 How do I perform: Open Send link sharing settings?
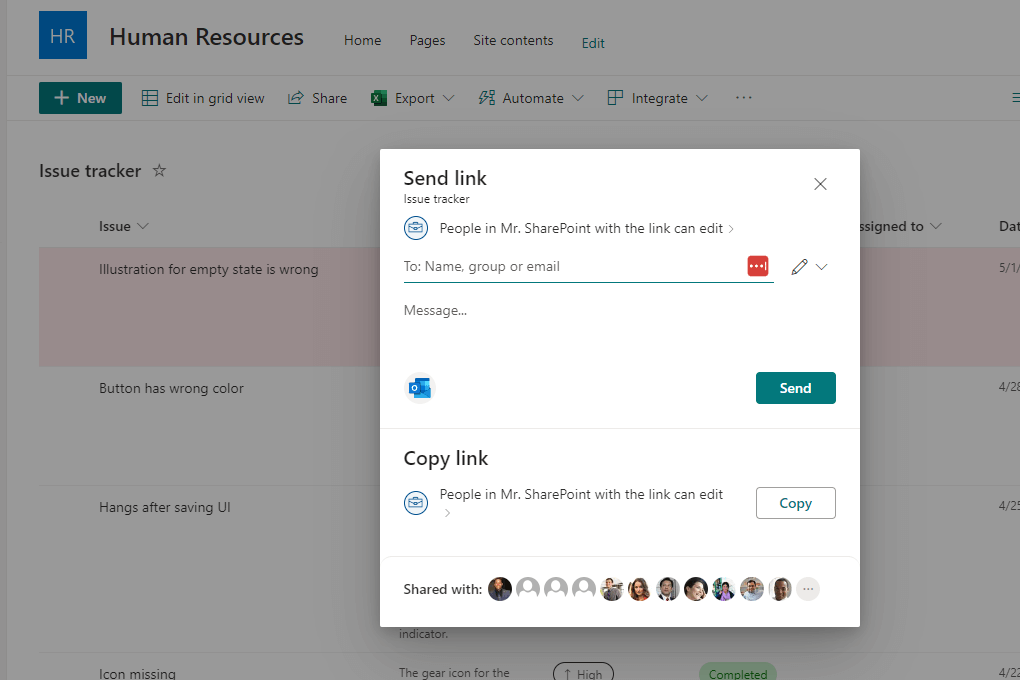pyautogui.click(x=586, y=228)
